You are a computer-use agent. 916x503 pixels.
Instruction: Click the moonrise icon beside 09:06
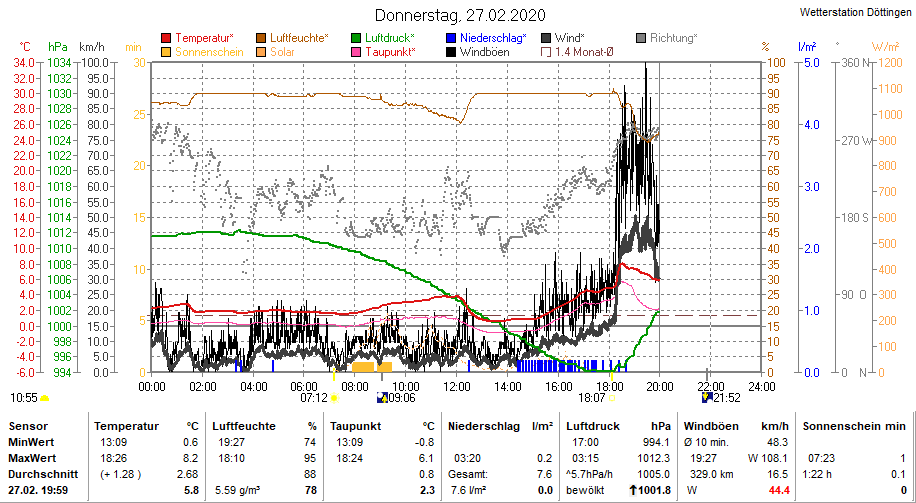click(x=381, y=397)
